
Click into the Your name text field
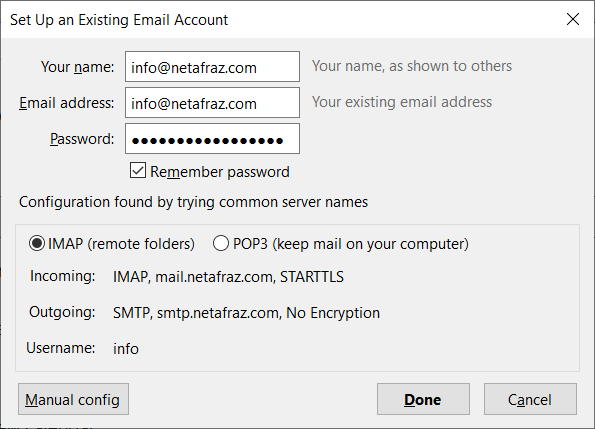tap(212, 67)
